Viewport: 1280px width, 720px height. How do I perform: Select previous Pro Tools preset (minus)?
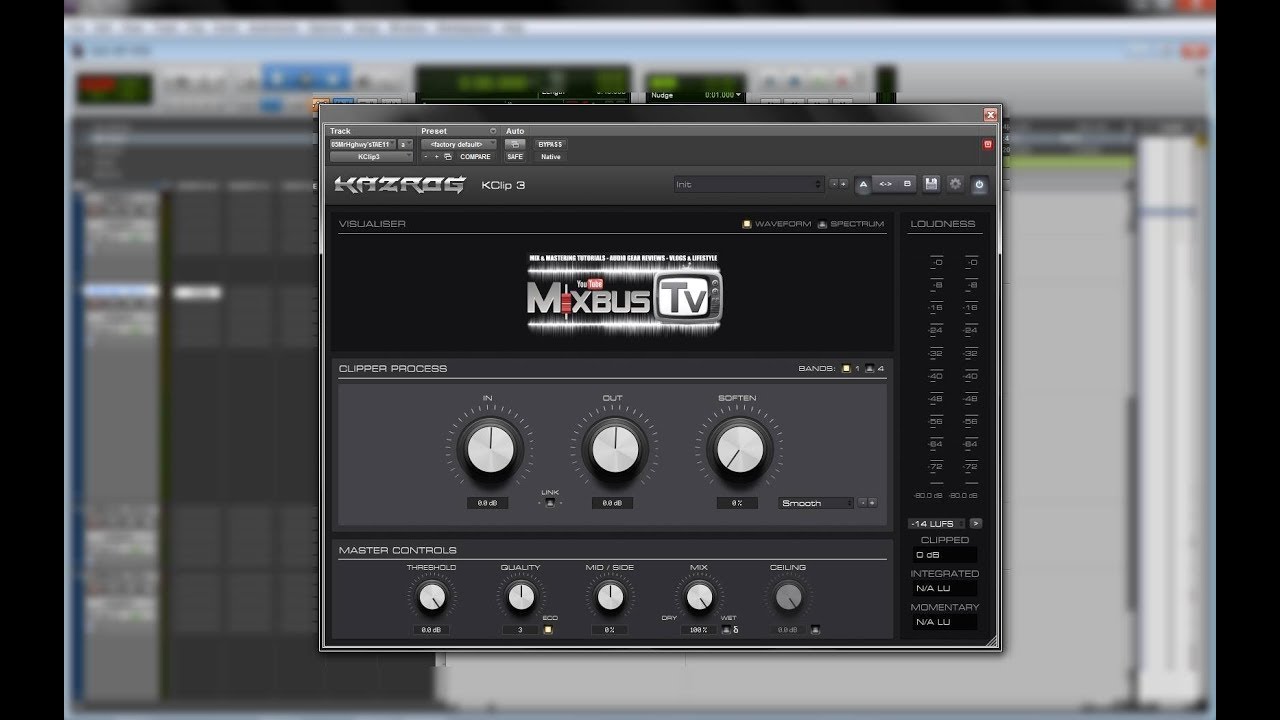click(x=426, y=157)
